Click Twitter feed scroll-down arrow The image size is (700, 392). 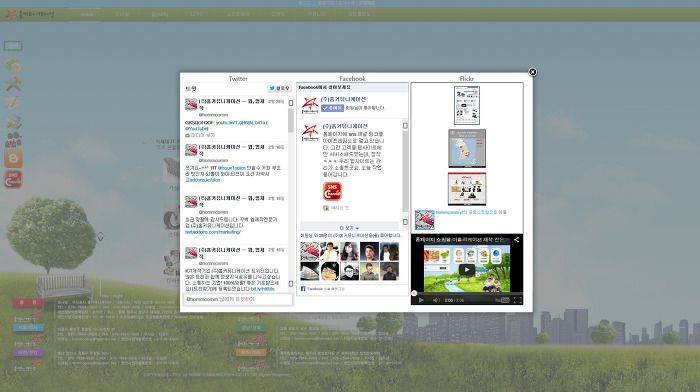pyautogui.click(x=291, y=284)
